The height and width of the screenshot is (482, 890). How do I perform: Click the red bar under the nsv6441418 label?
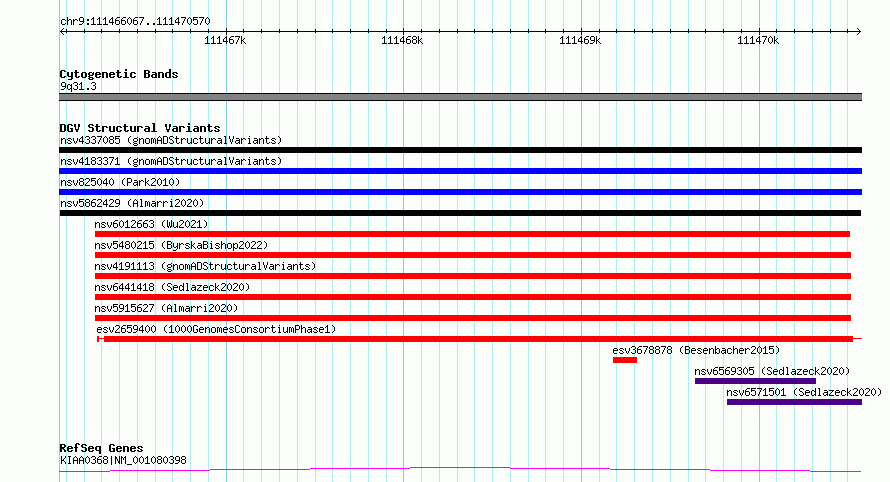(x=473, y=297)
